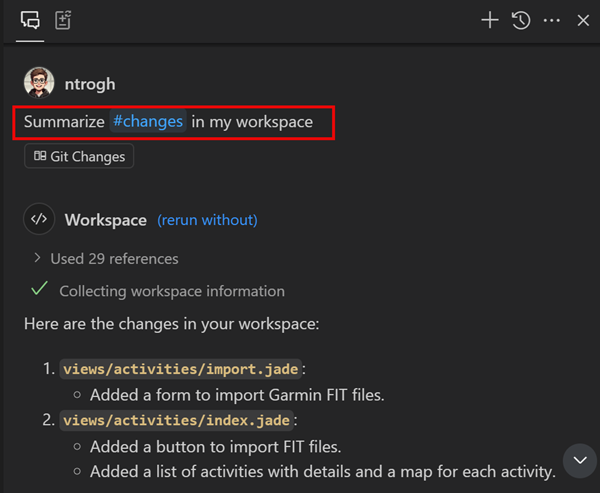Click the ntrogh username label
This screenshot has height=493, width=600.
pyautogui.click(x=90, y=84)
